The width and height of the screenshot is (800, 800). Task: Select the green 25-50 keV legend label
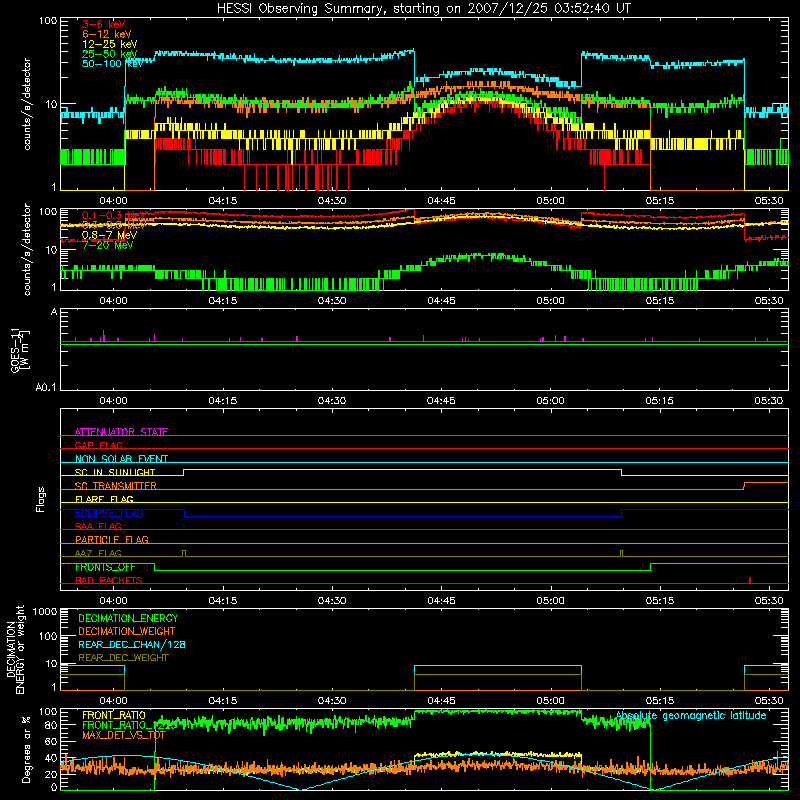pyautogui.click(x=110, y=54)
